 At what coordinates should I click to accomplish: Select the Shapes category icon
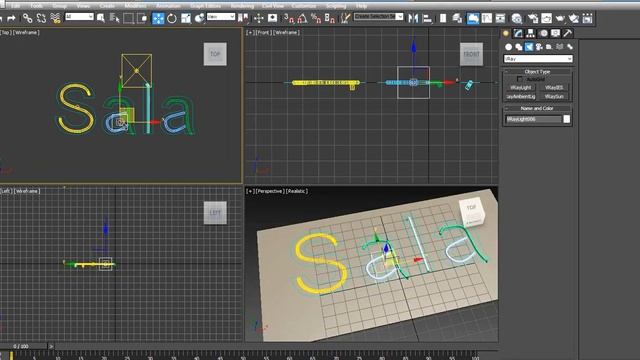(518, 47)
